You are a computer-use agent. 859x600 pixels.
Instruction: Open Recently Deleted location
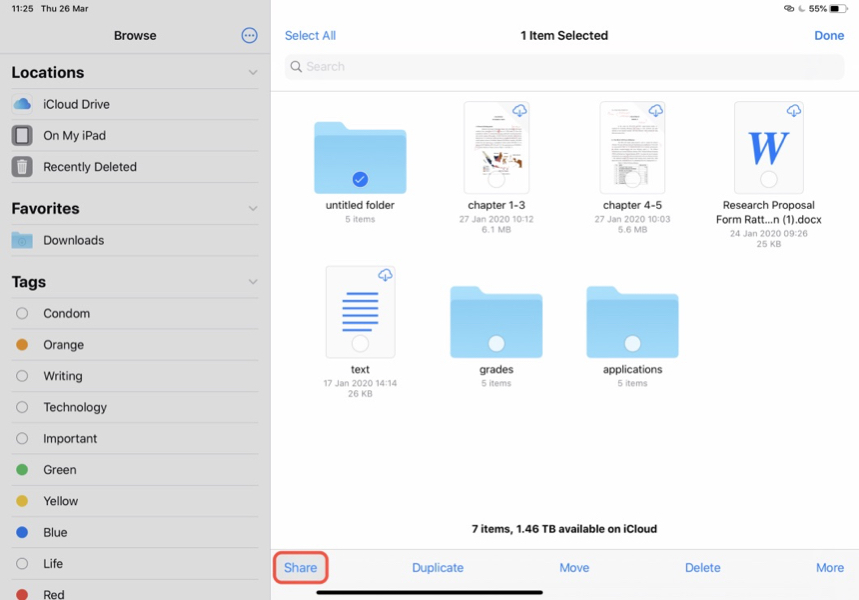135,167
